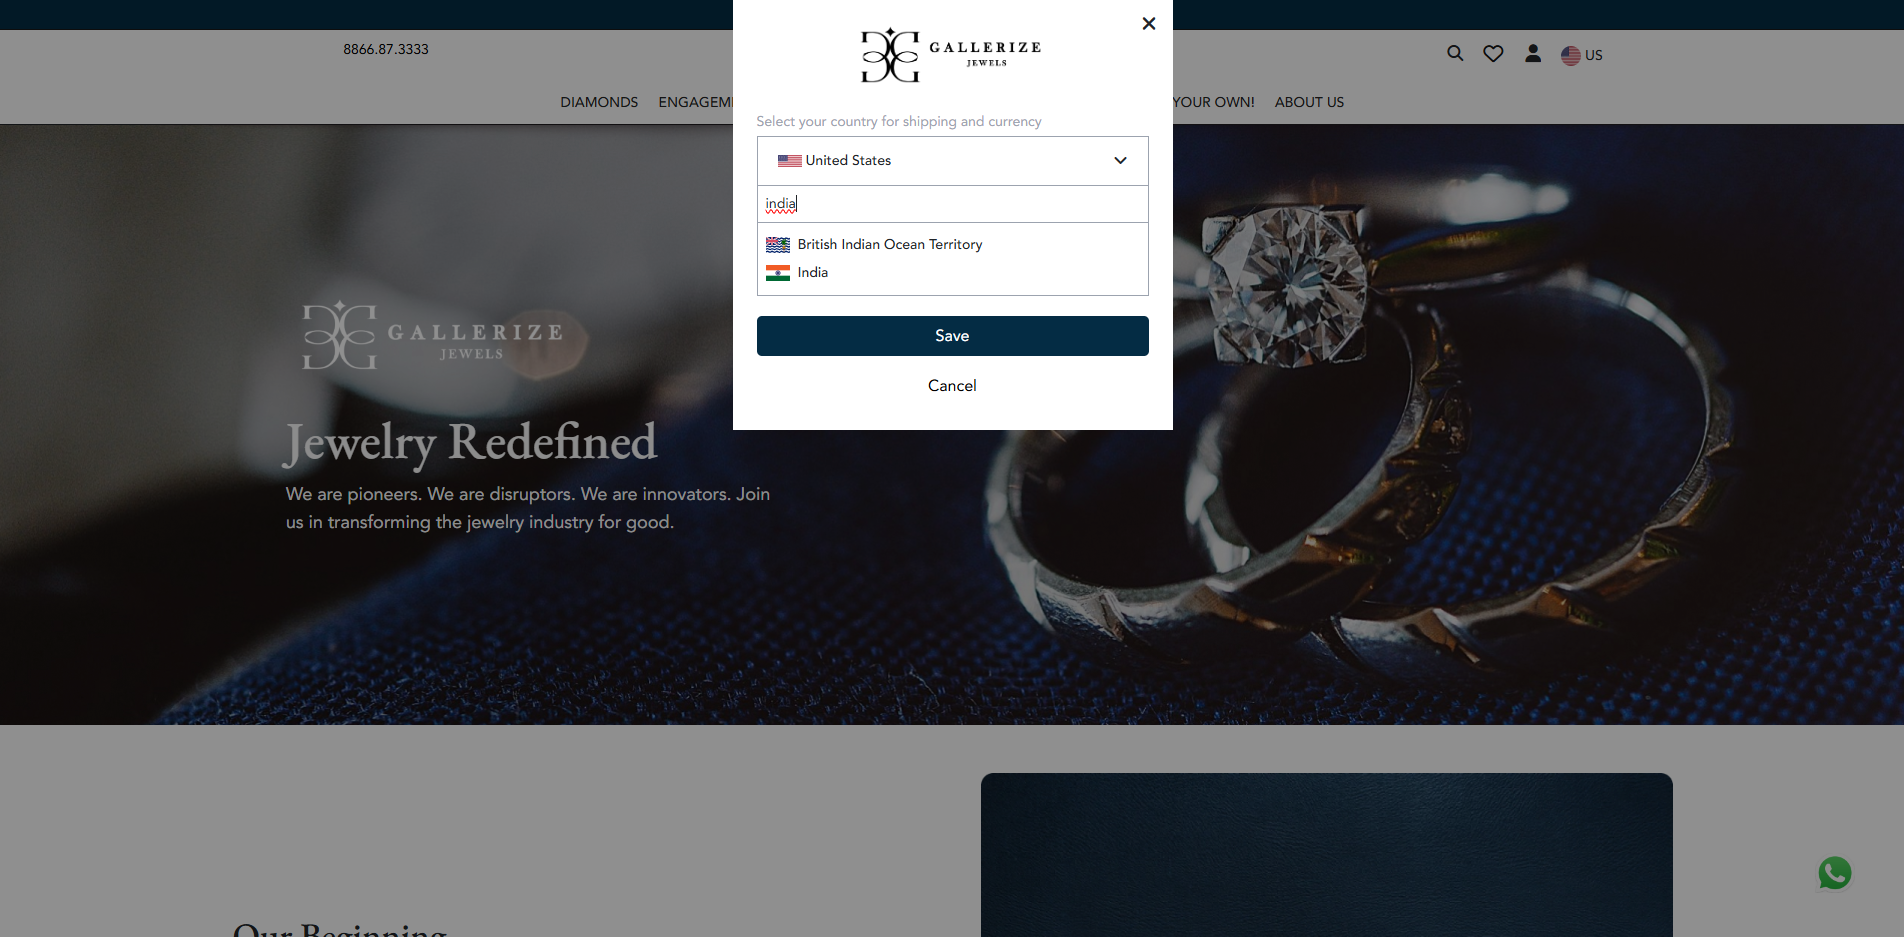1904x937 pixels.
Task: Open the Engagement menu item
Action: [695, 102]
